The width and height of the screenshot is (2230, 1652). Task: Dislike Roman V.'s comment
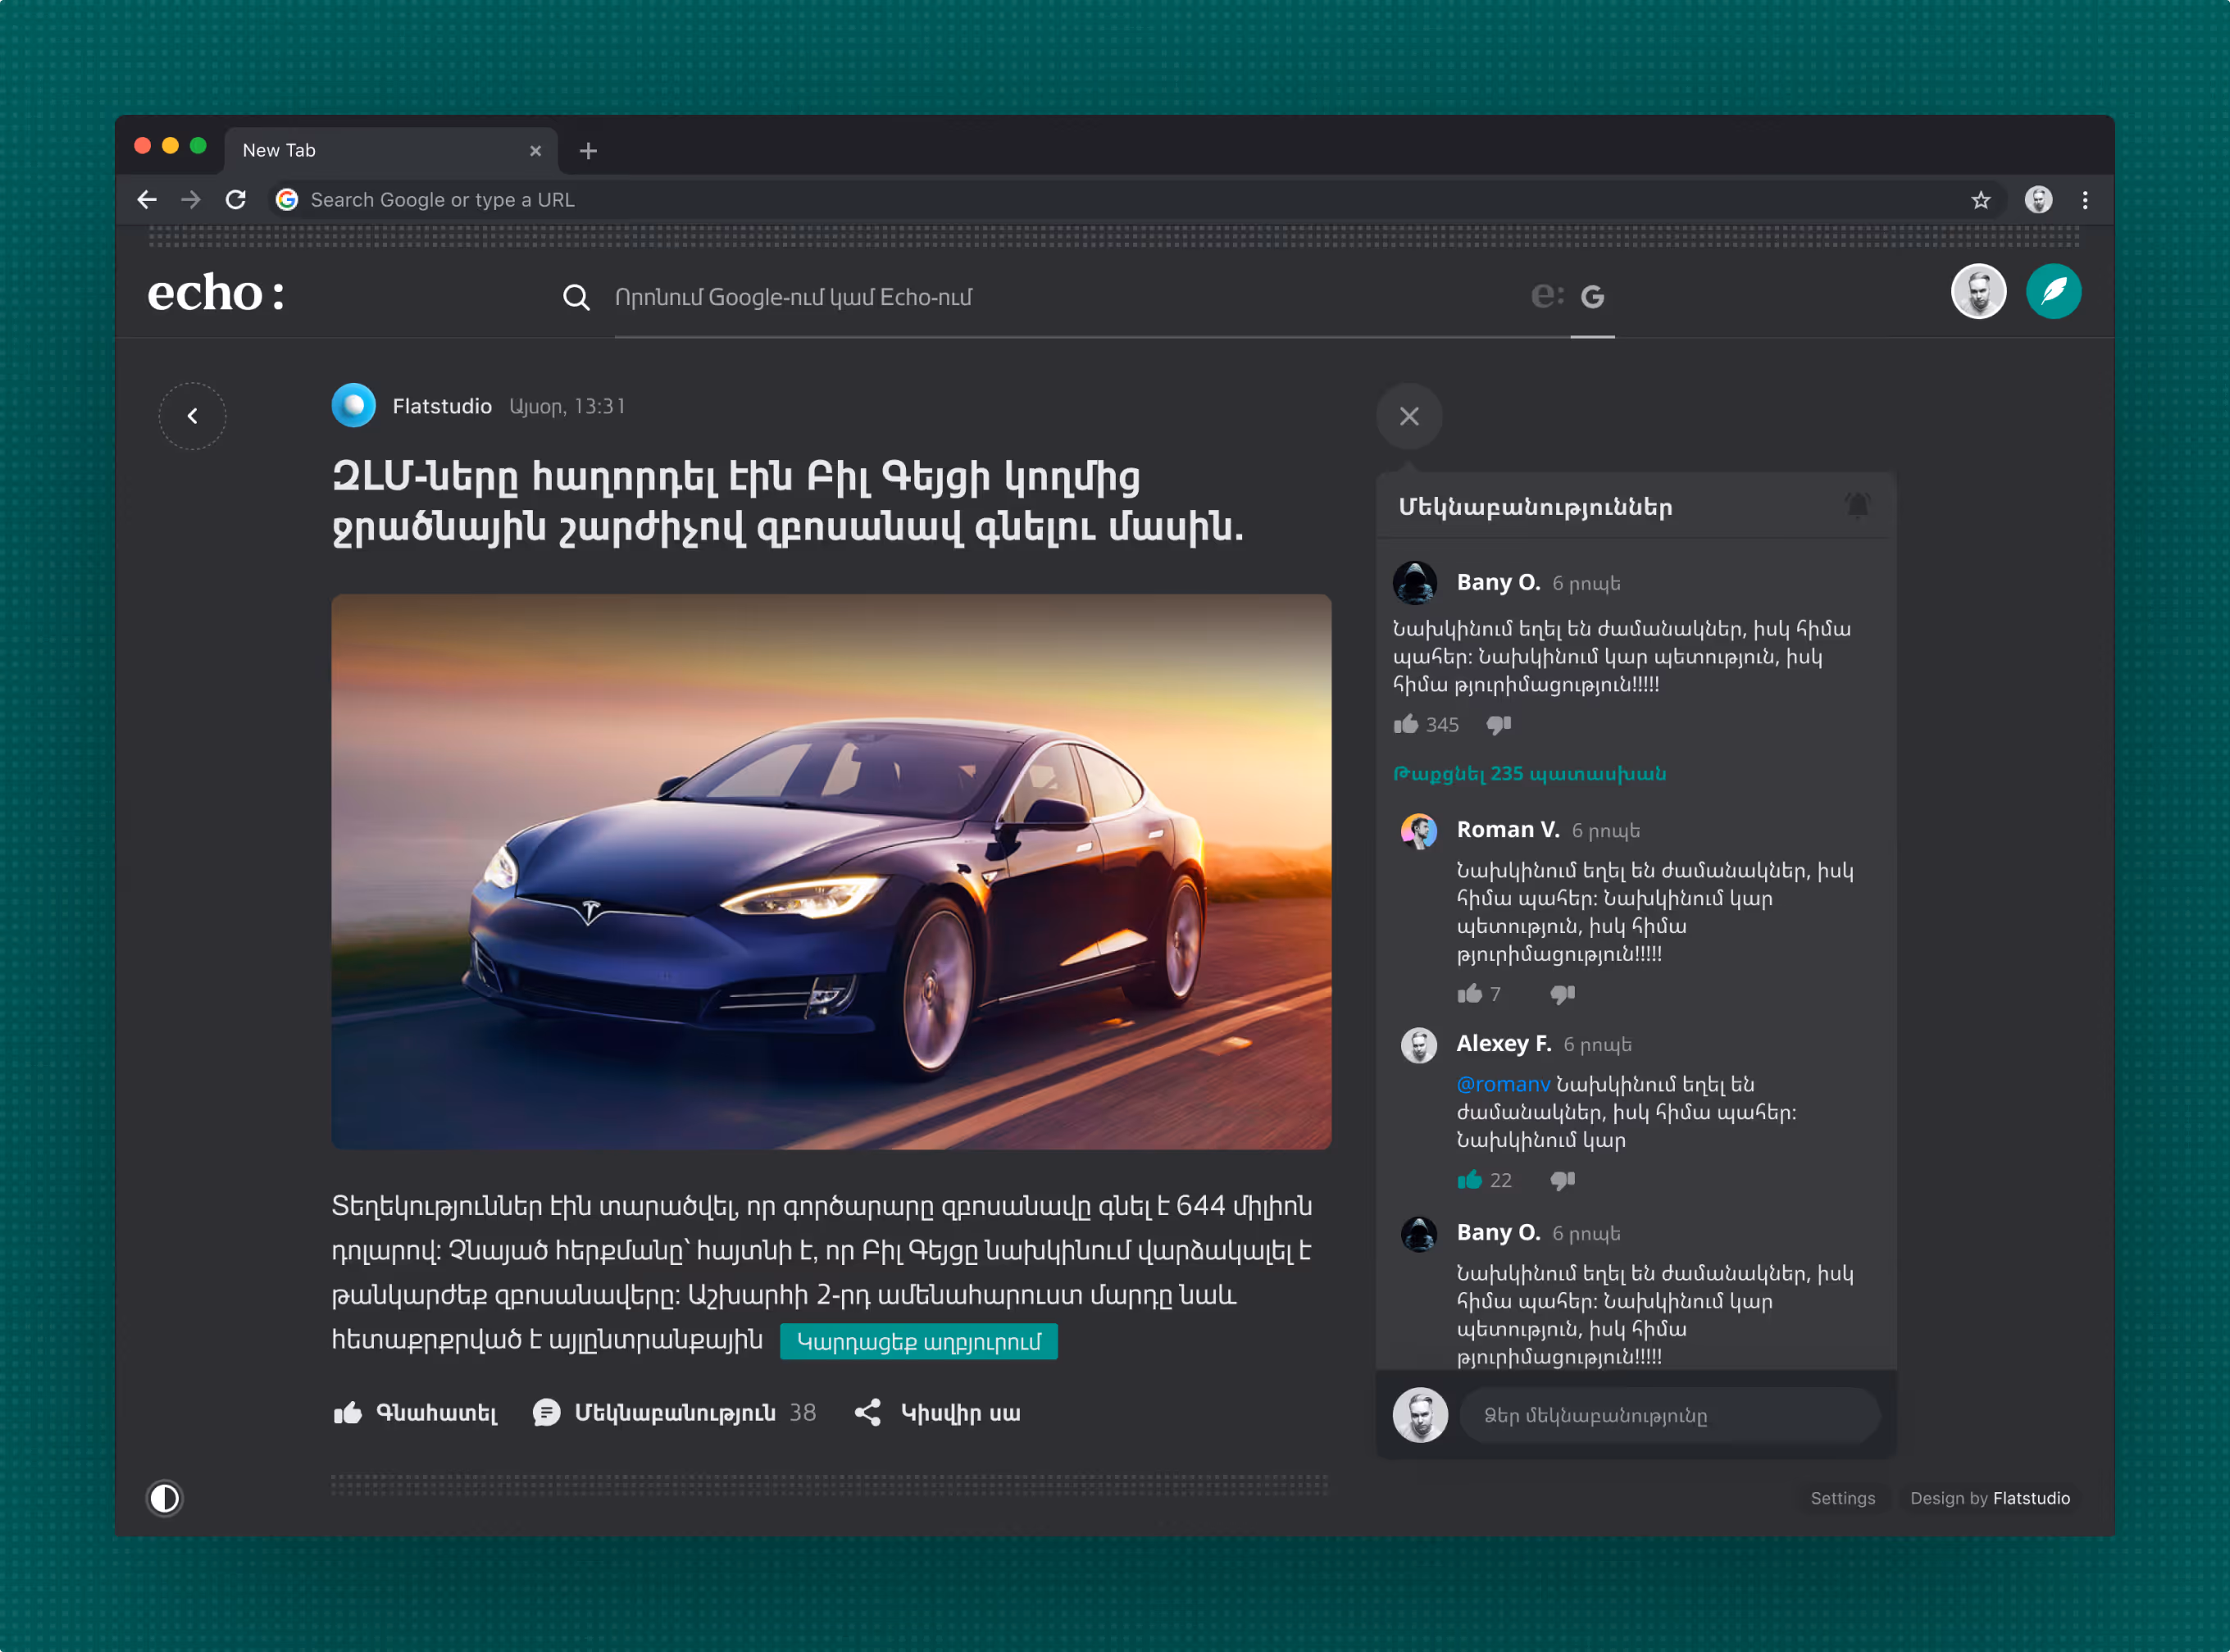[1562, 994]
